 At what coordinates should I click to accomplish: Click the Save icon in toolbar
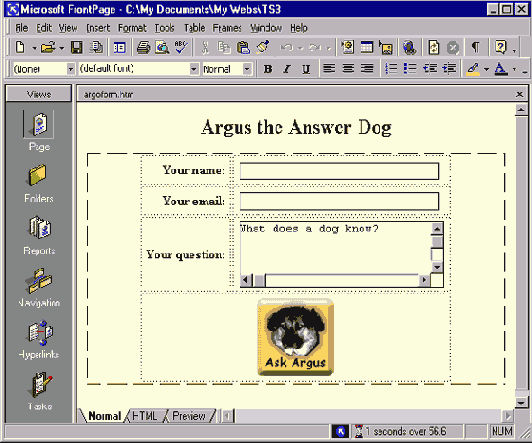[77, 47]
